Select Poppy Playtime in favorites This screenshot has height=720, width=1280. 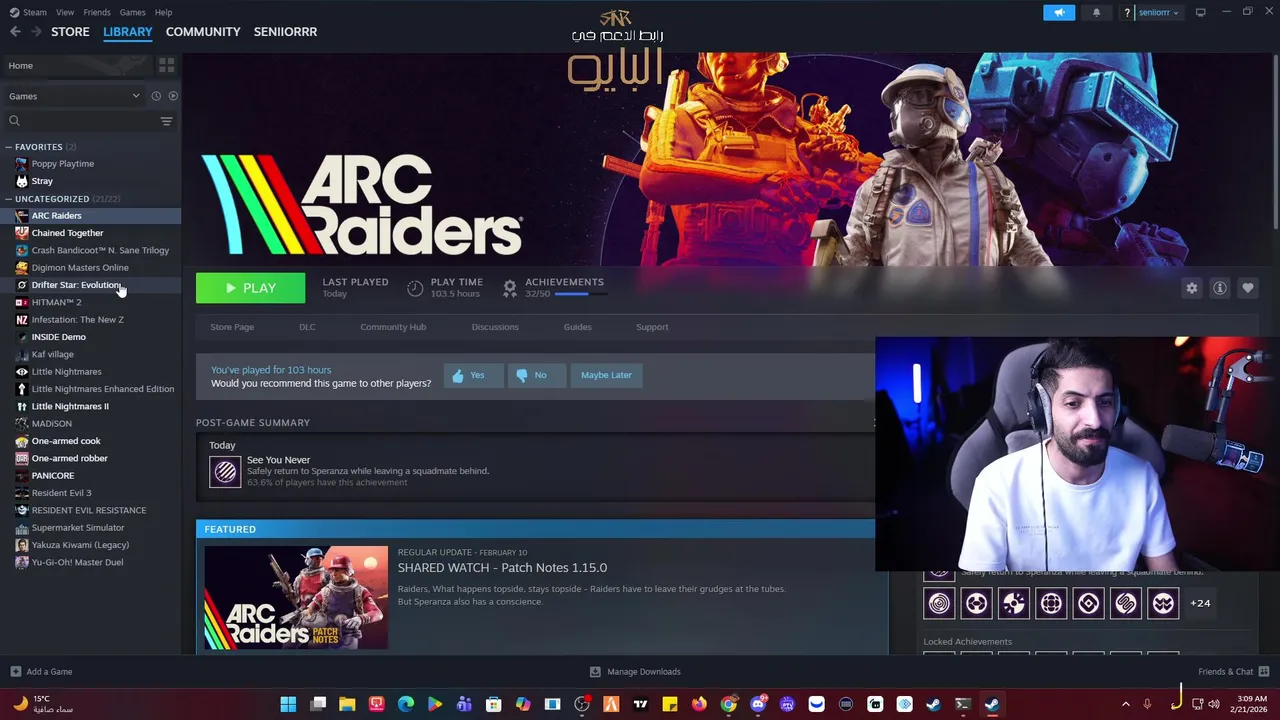coord(62,164)
